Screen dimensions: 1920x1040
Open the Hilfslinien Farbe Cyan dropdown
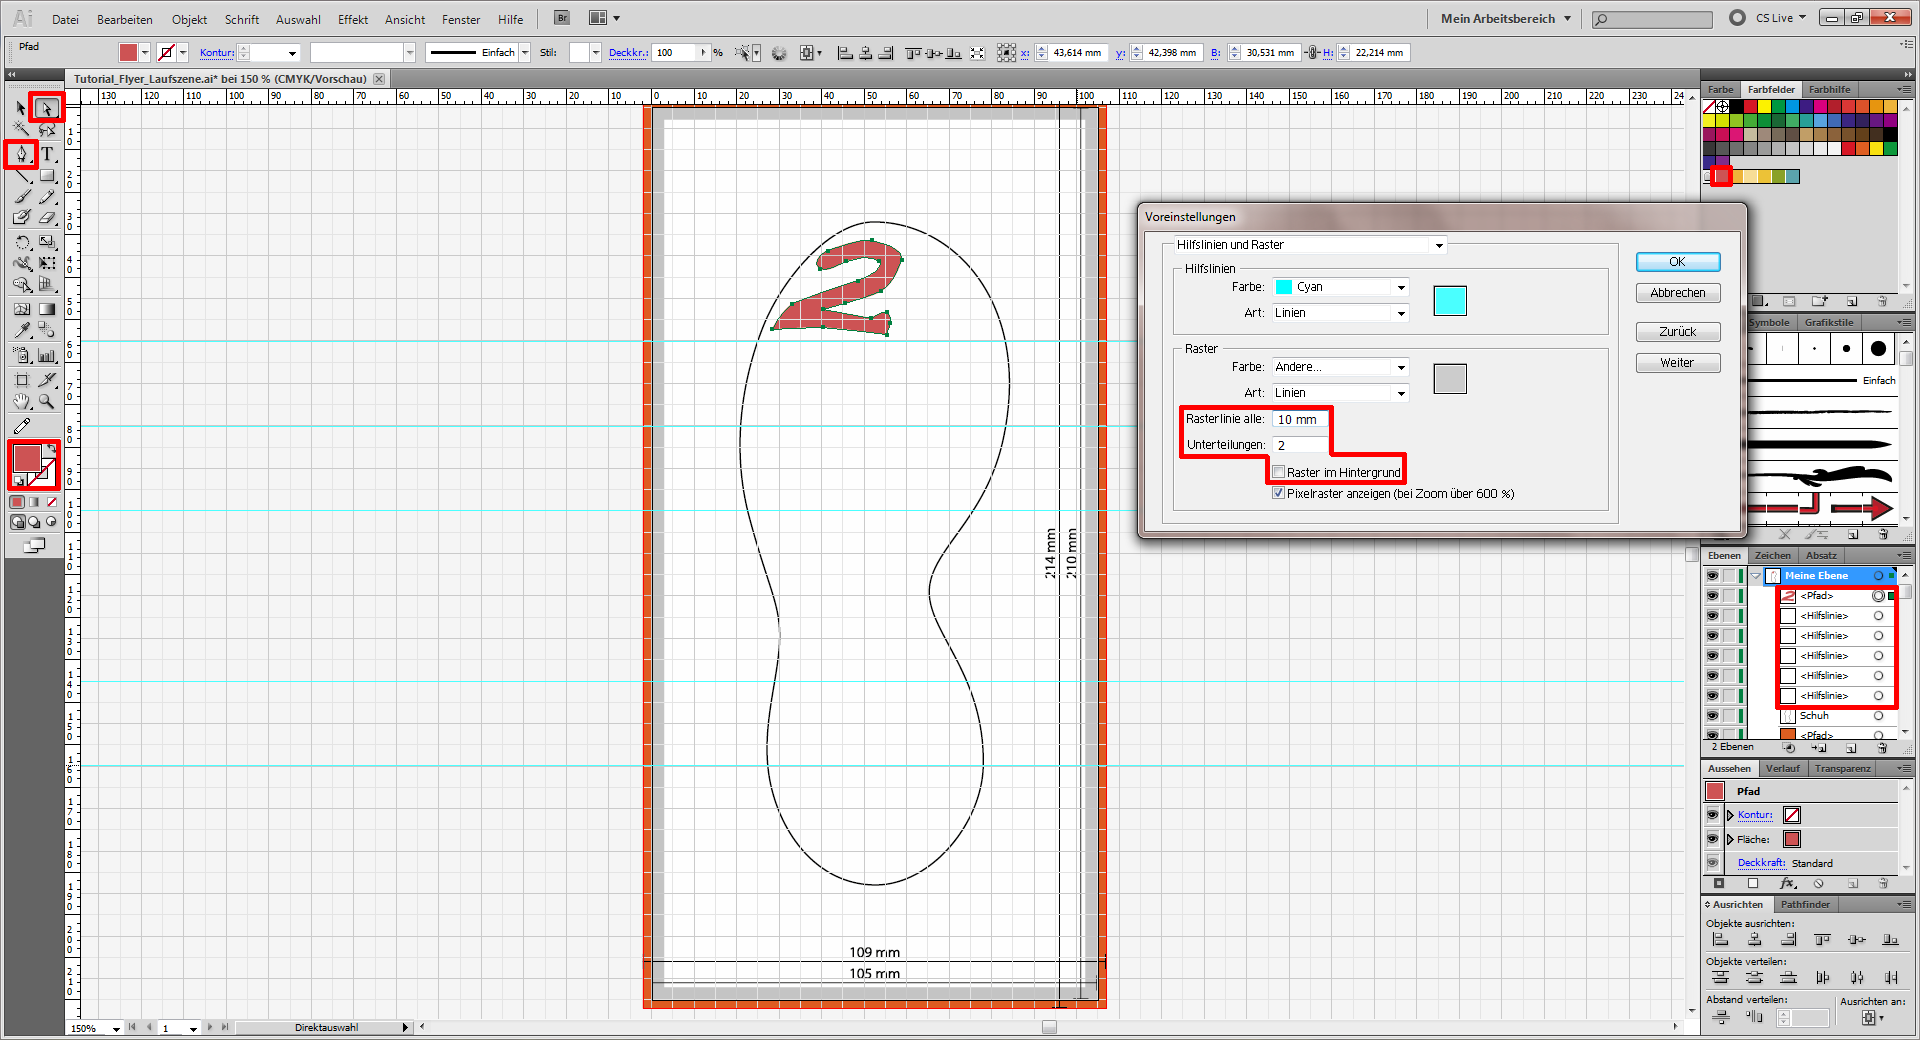point(1340,287)
